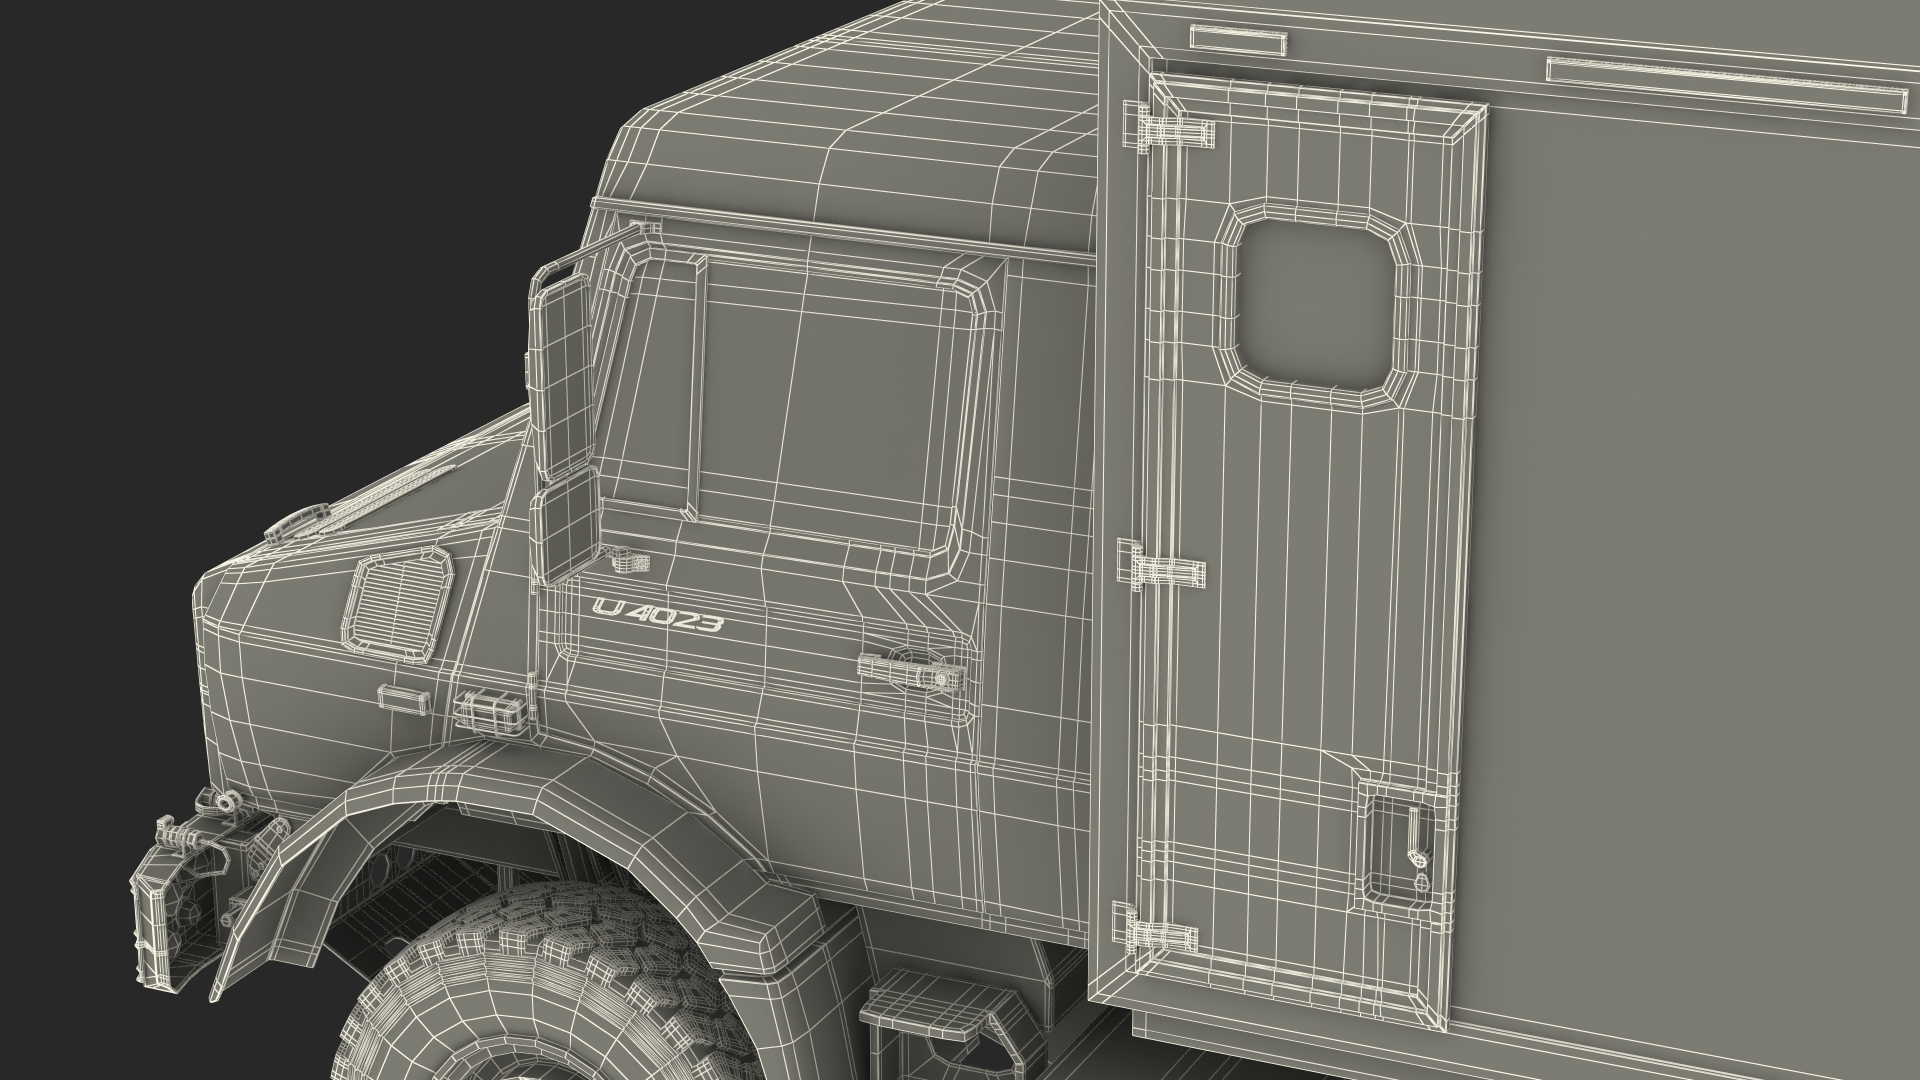Click the "U 4023" badge on cab door
Viewport: 1920px width, 1080px height.
tap(657, 616)
